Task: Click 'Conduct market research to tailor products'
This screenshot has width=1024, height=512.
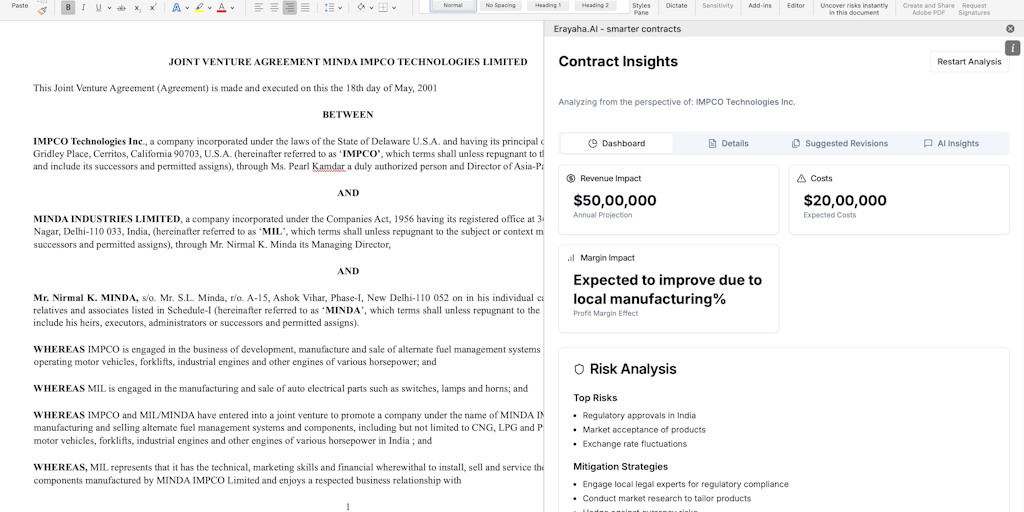Action: 667,499
